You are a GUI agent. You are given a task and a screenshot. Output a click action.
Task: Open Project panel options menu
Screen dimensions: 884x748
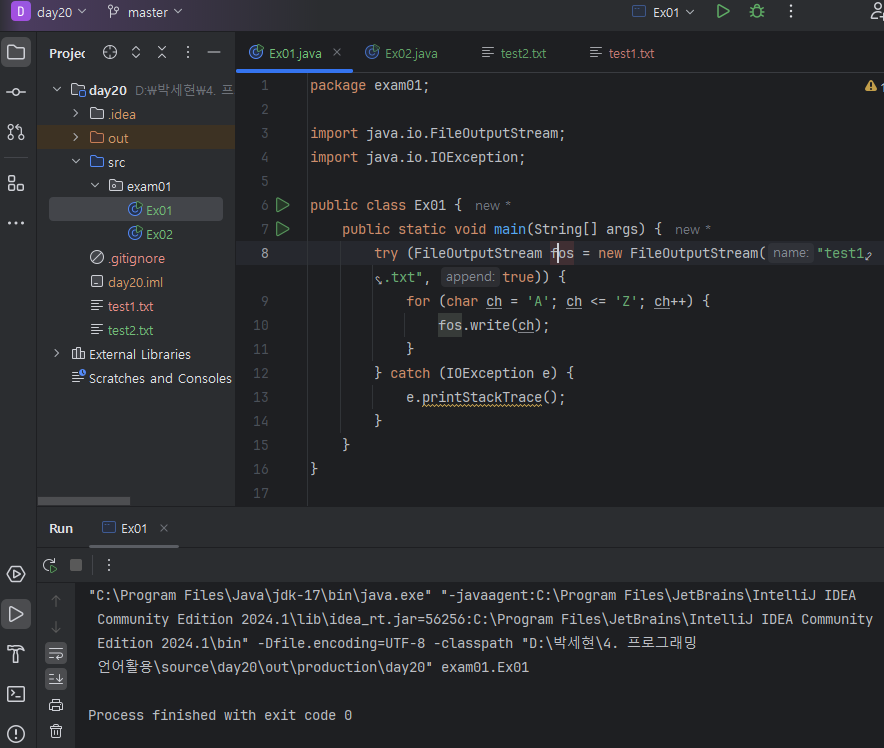coord(188,52)
